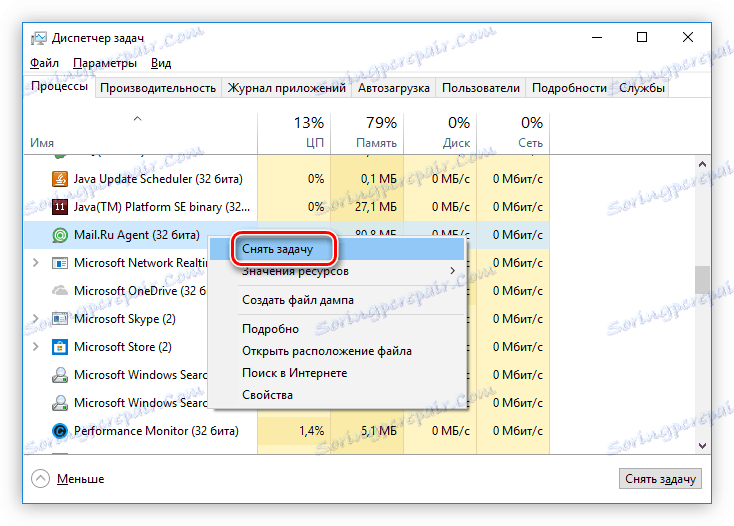Open the Параметры menu
The image size is (734, 526).
105,63
